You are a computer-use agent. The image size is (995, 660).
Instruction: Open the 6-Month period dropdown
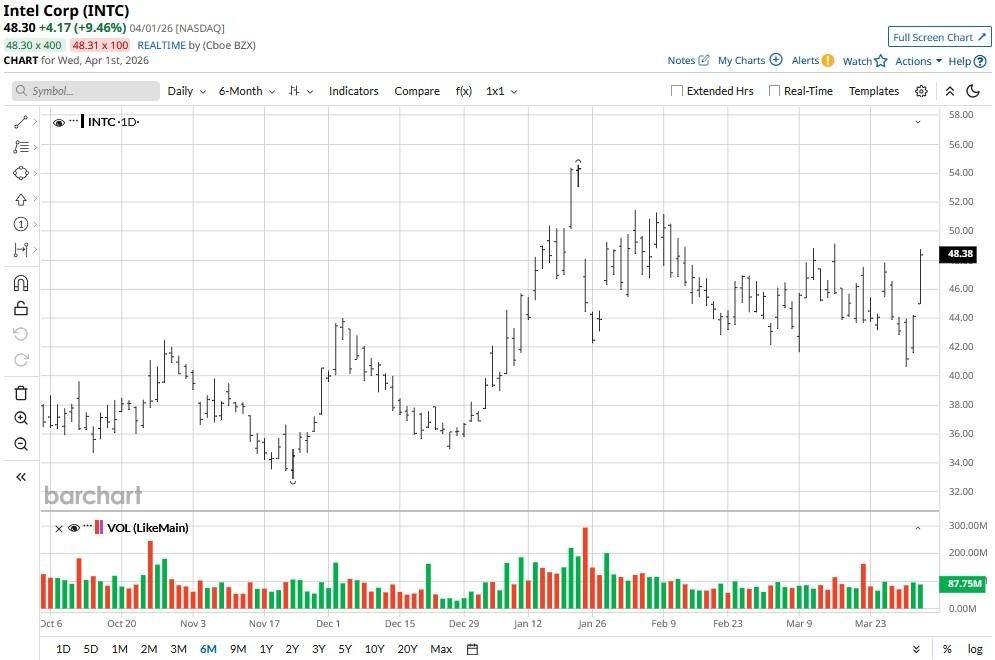(247, 91)
